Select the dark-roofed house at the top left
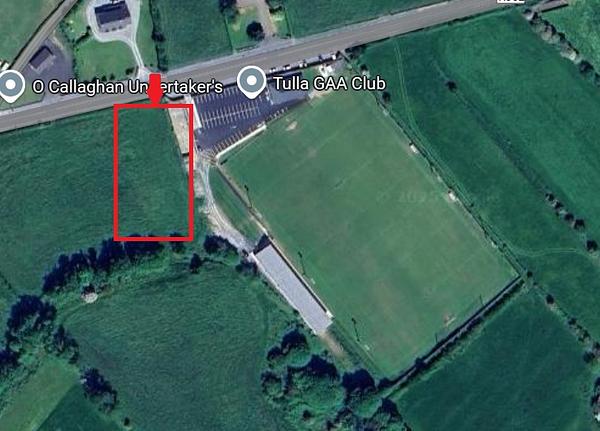600x431 pixels. [112, 15]
